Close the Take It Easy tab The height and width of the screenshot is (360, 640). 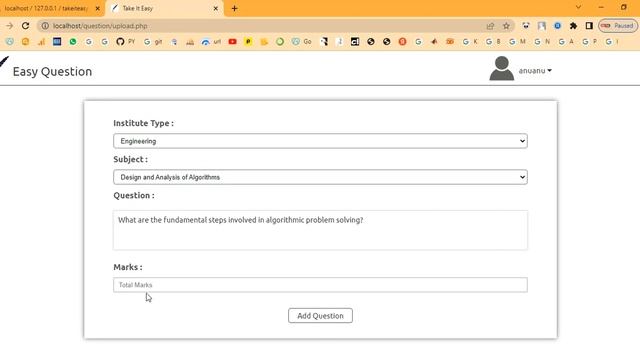(x=216, y=8)
